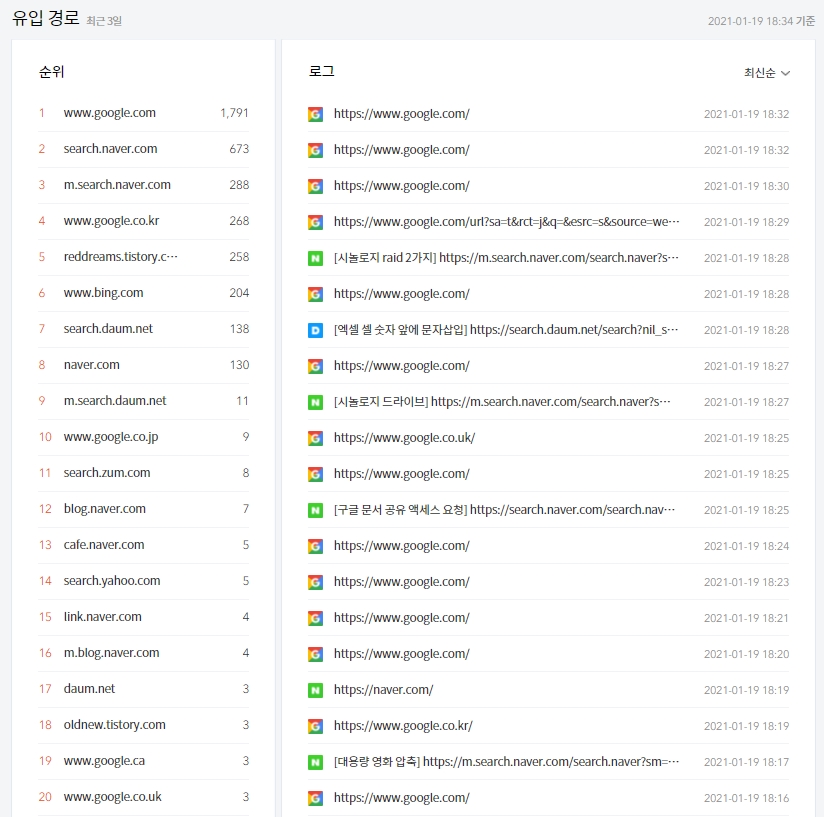Select www.bing.com ranking row
Screen dimensions: 824x817
(143, 293)
